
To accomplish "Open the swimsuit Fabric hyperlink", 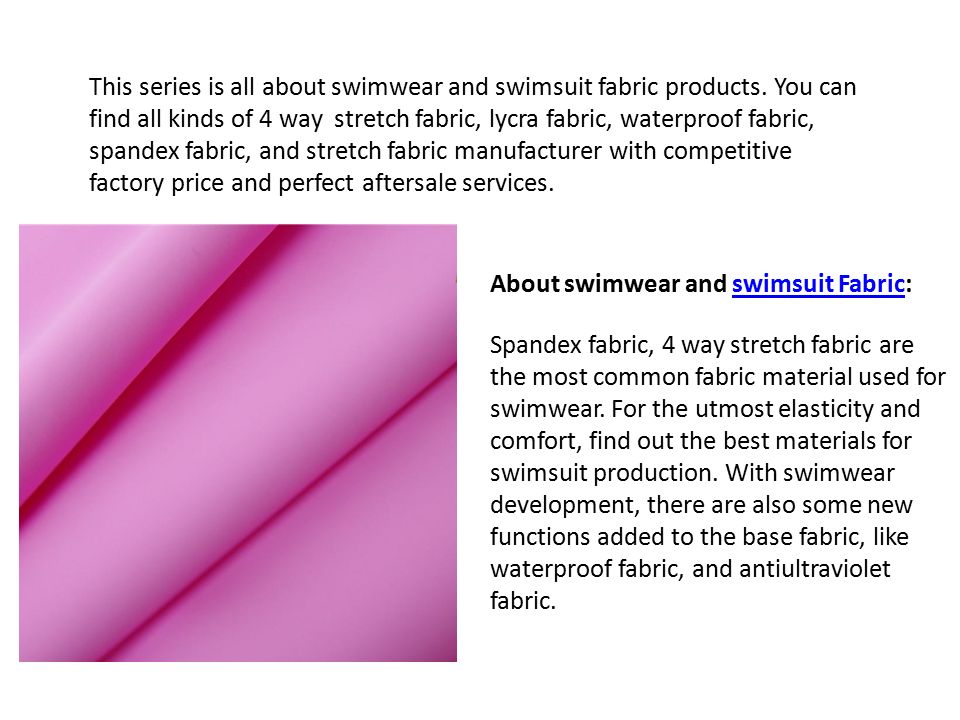I will [x=818, y=284].
